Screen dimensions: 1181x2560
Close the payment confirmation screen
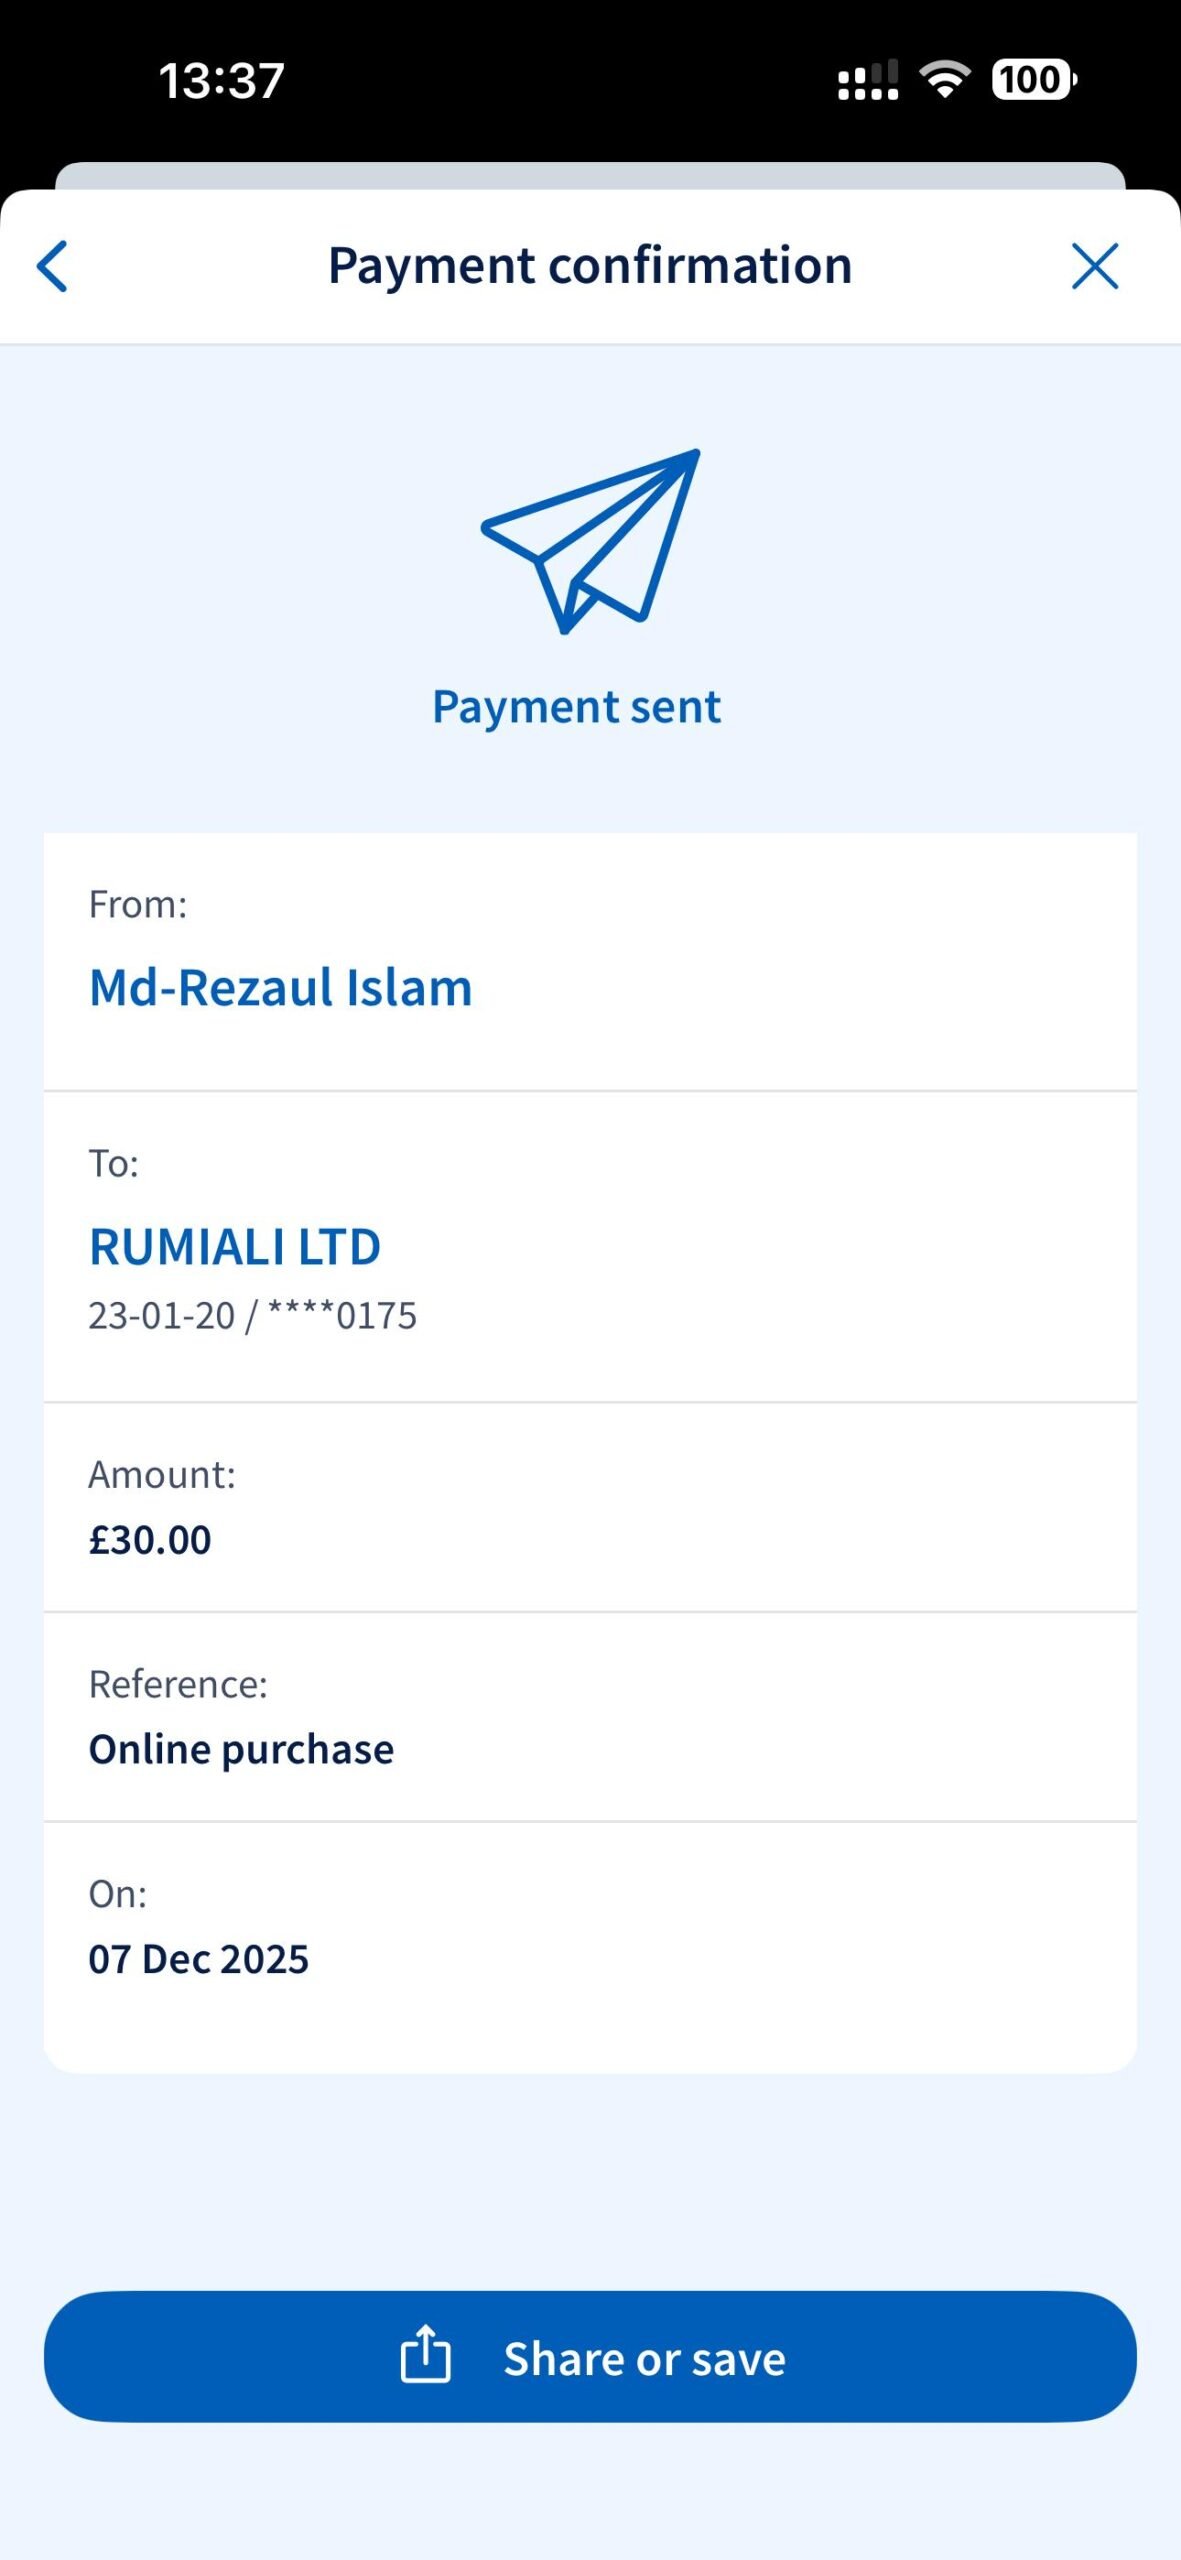(x=1094, y=266)
